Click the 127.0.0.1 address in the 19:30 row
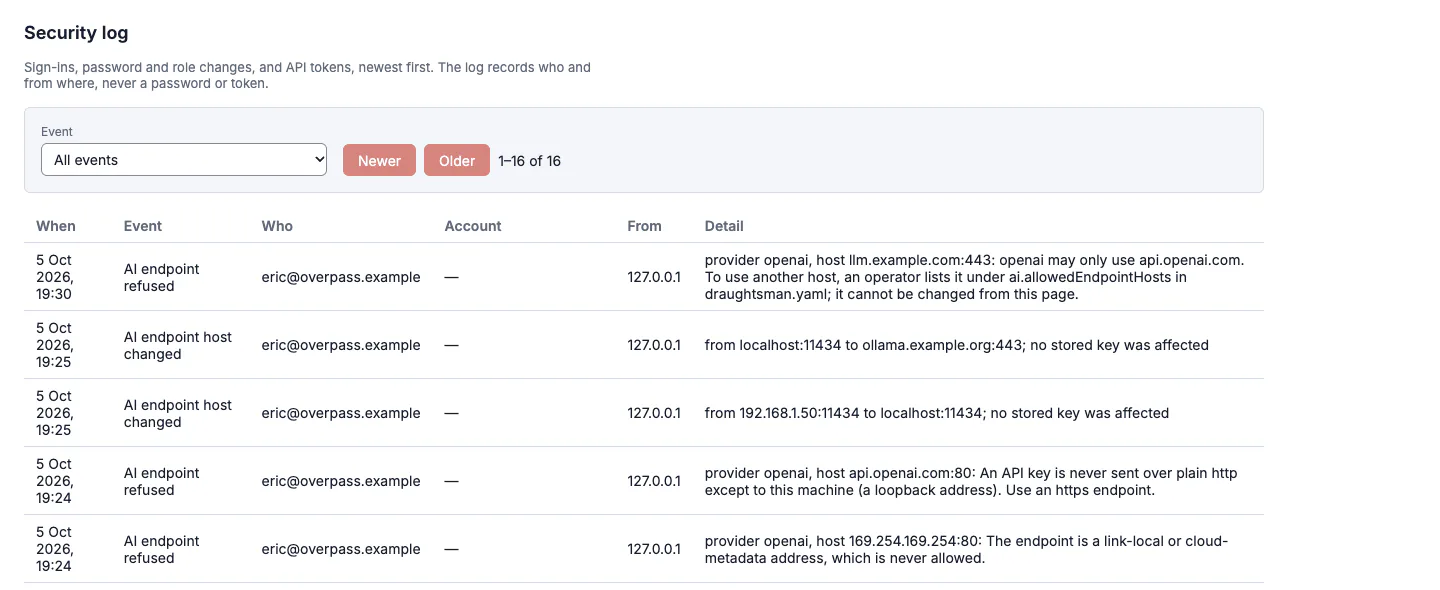The image size is (1440, 590). point(654,277)
